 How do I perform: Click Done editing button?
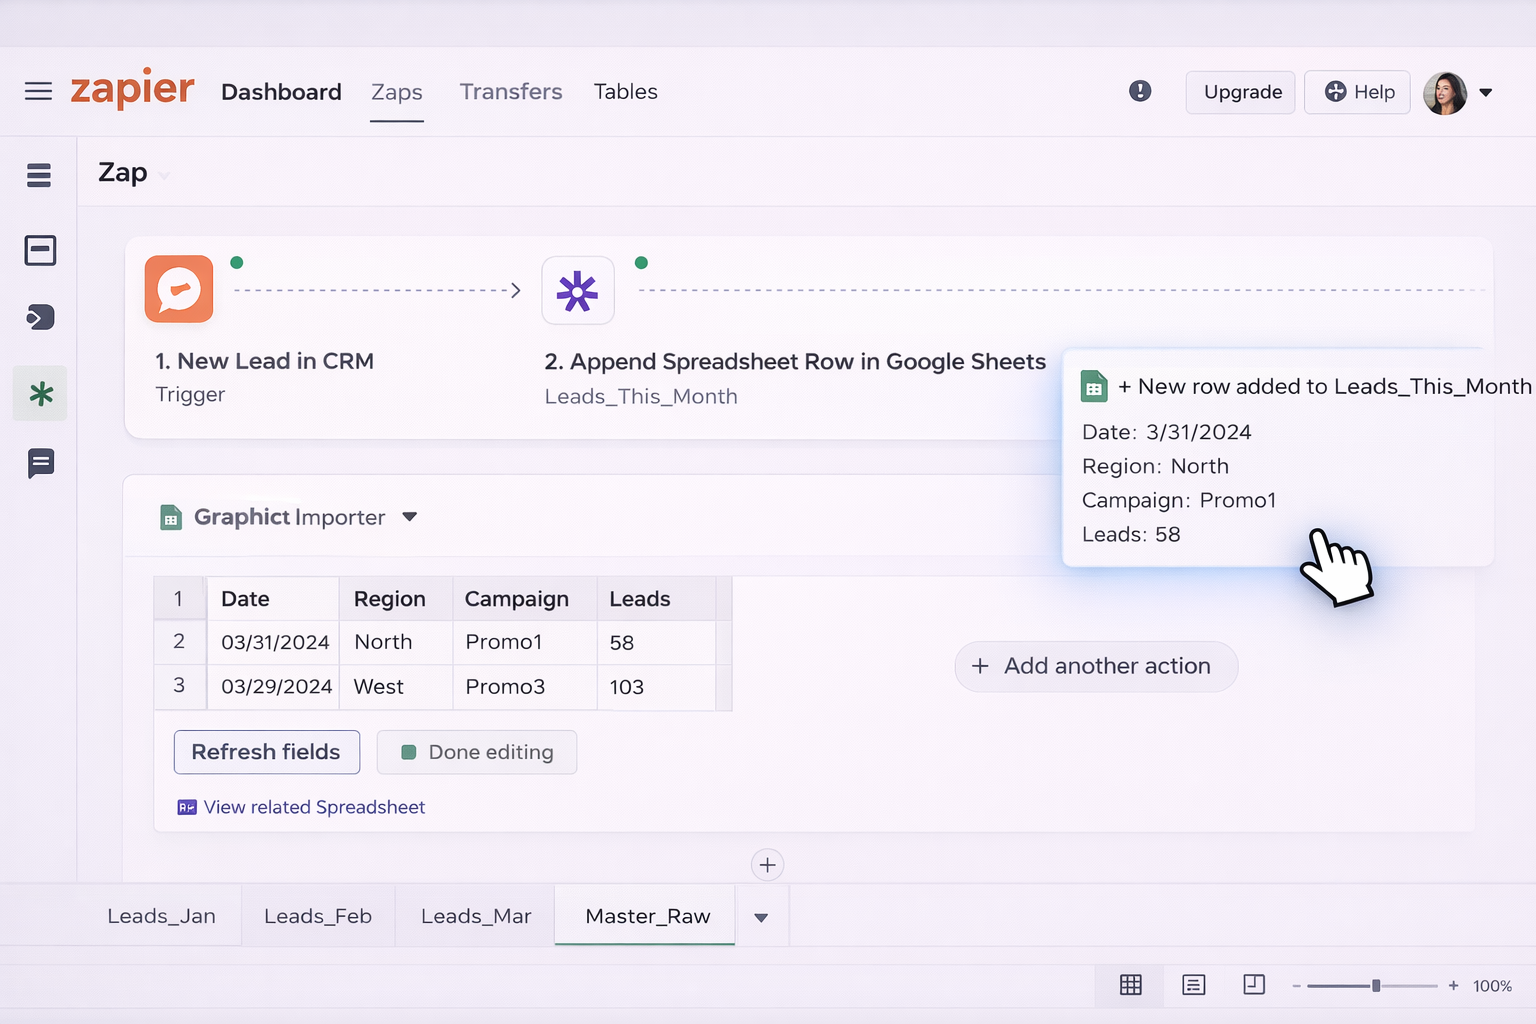477,752
